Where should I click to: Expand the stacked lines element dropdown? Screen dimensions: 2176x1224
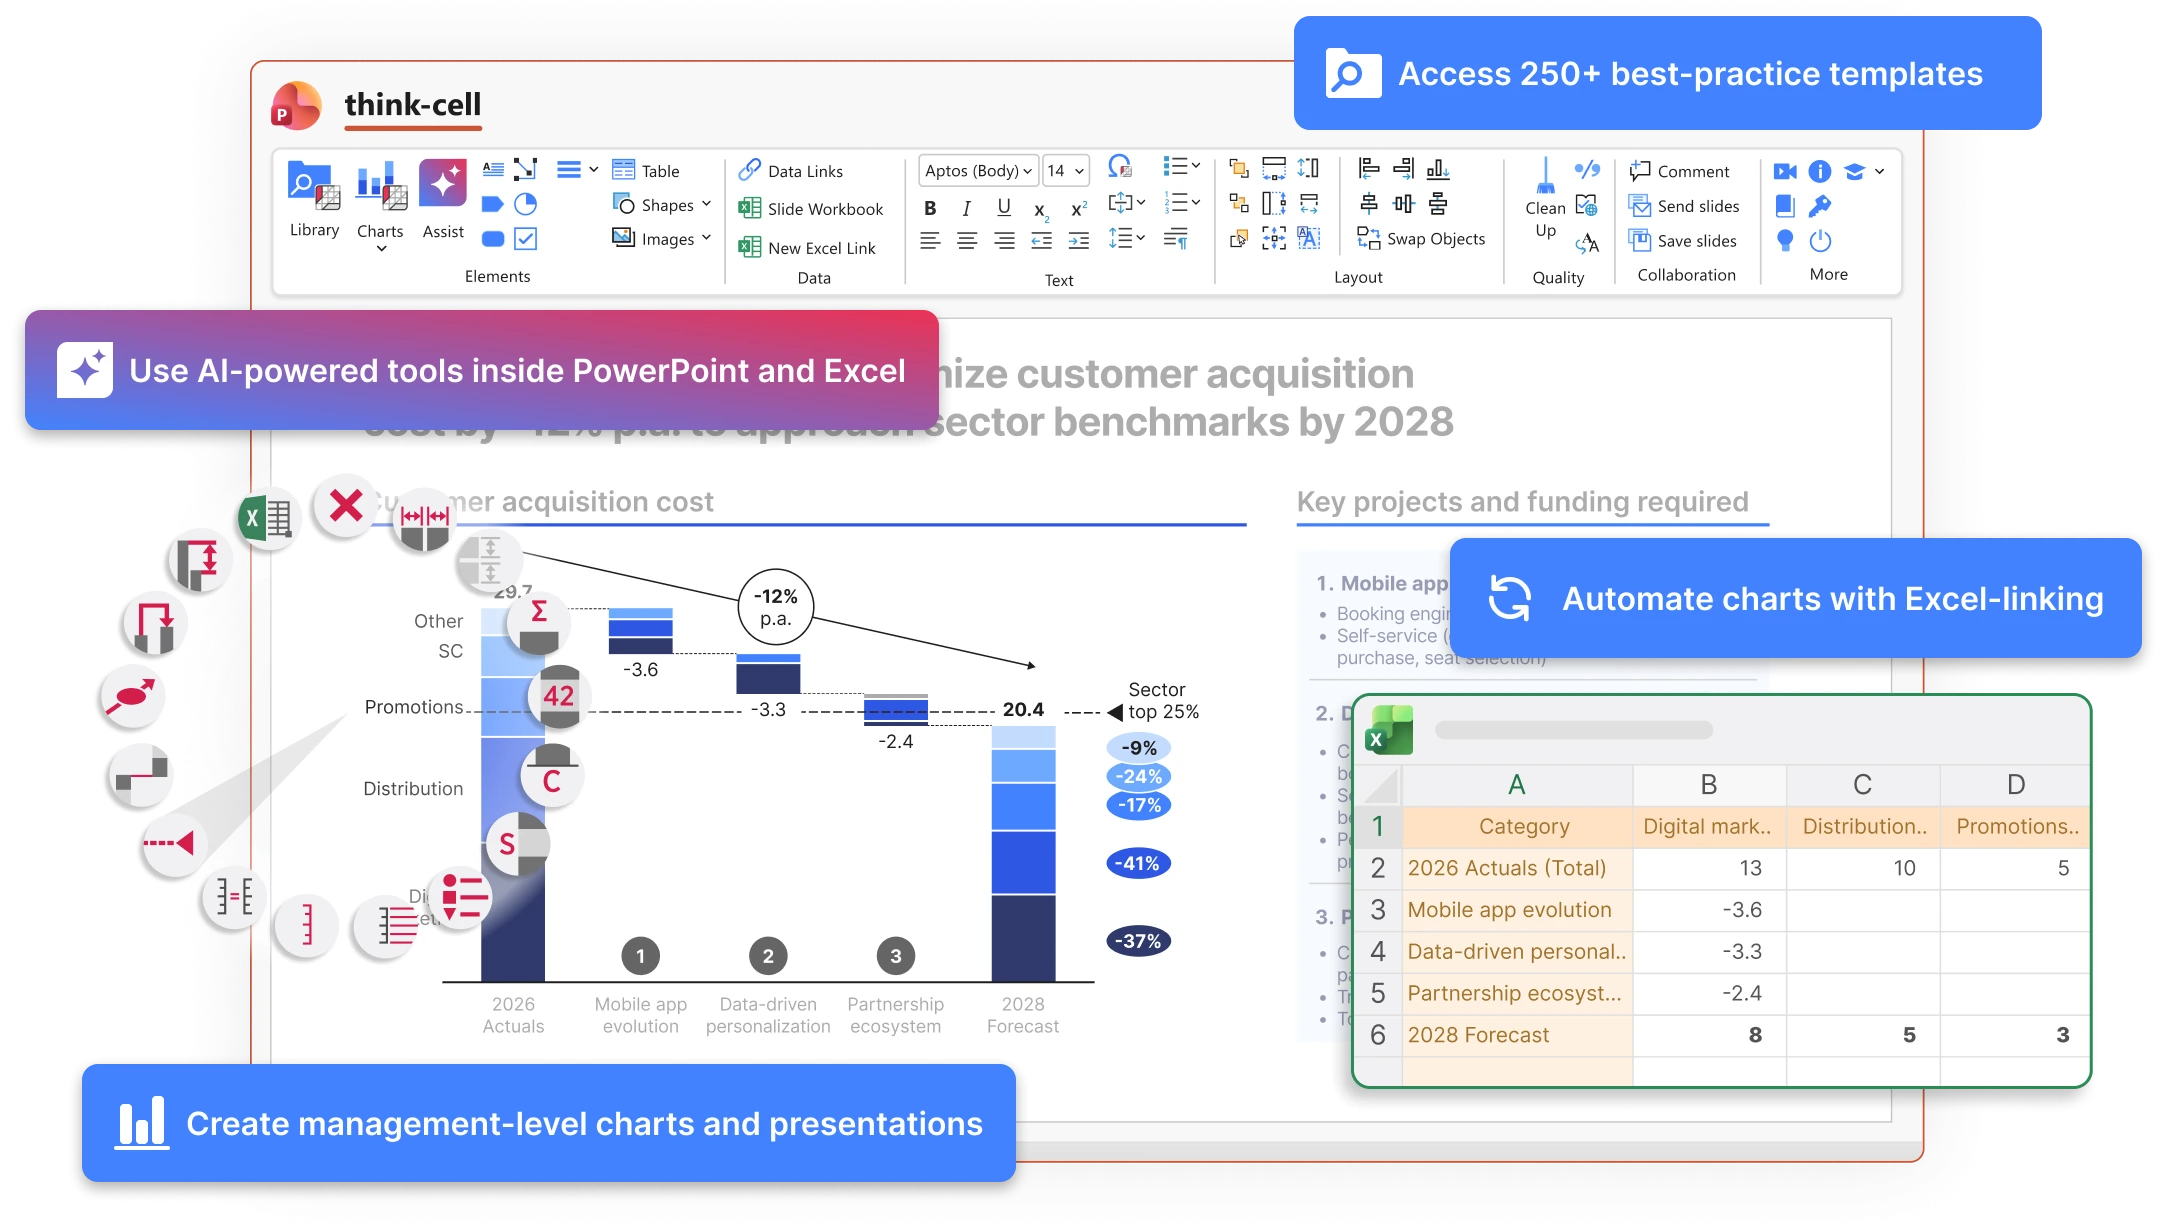(x=593, y=169)
